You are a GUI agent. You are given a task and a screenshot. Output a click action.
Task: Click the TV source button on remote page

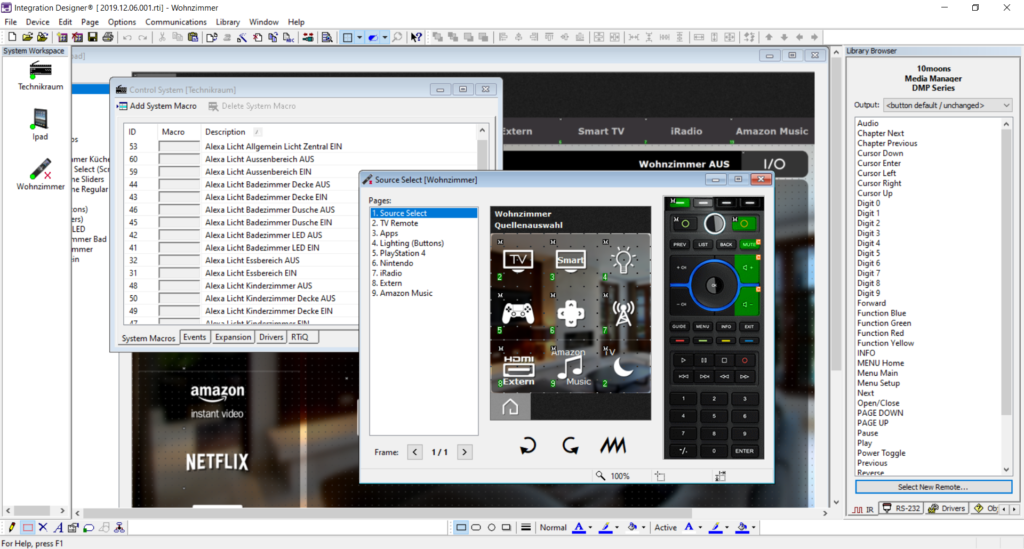coord(518,260)
